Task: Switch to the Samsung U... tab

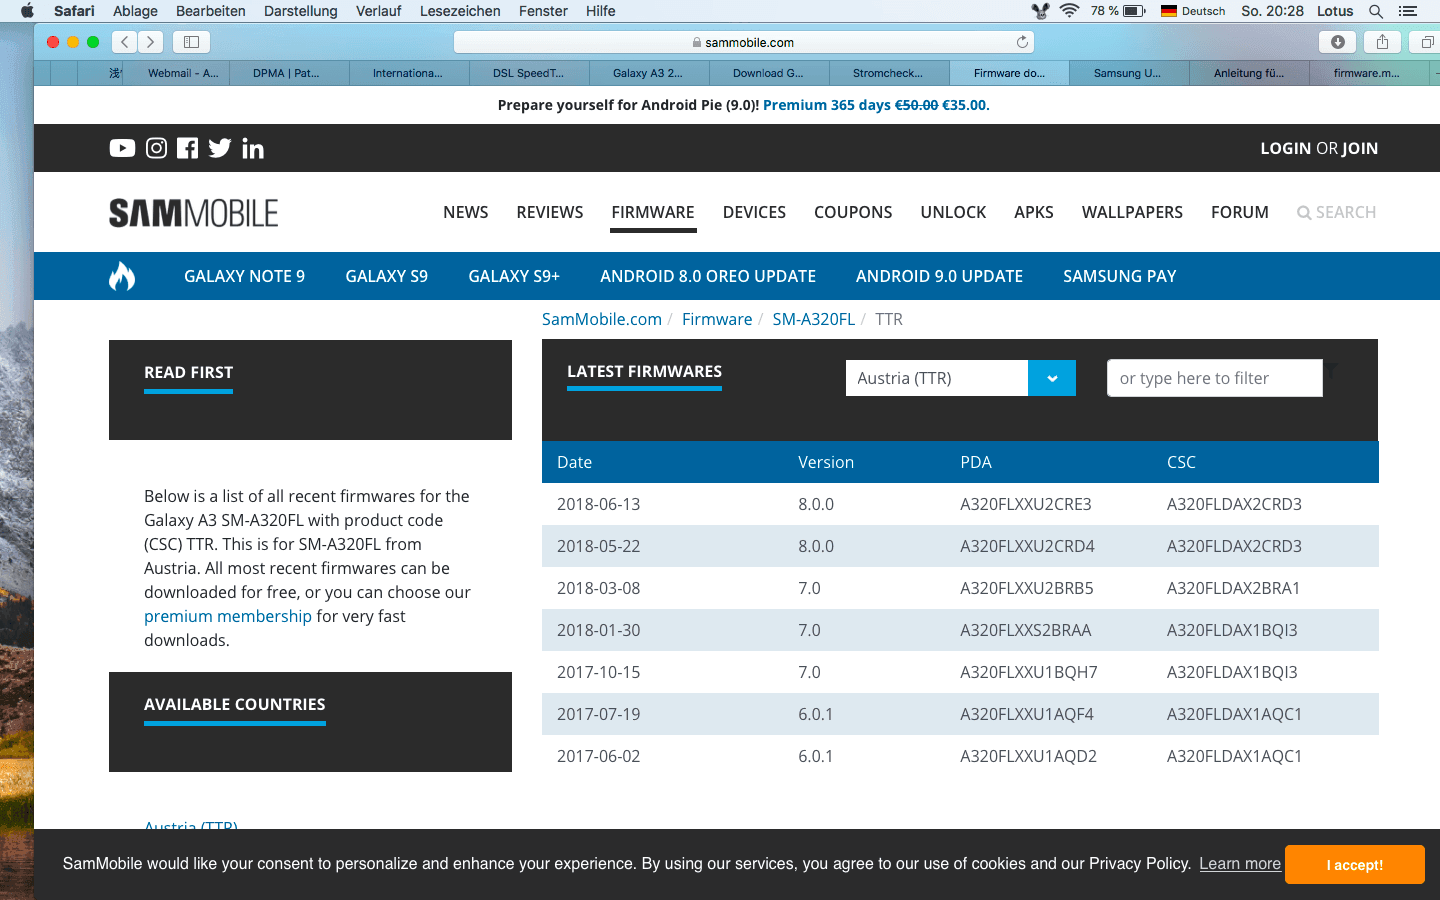Action: pyautogui.click(x=1129, y=73)
